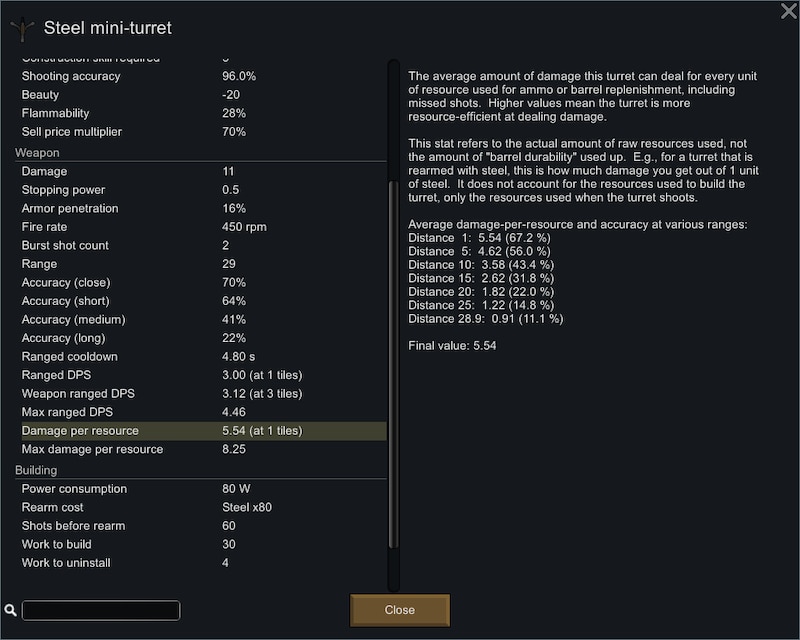800x640 pixels.
Task: Focus the search text field
Action: click(101, 610)
